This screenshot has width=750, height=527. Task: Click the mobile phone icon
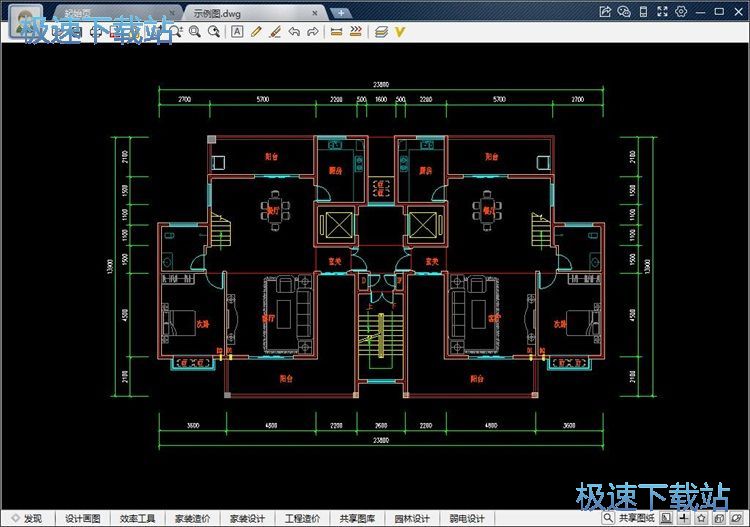[x=643, y=11]
